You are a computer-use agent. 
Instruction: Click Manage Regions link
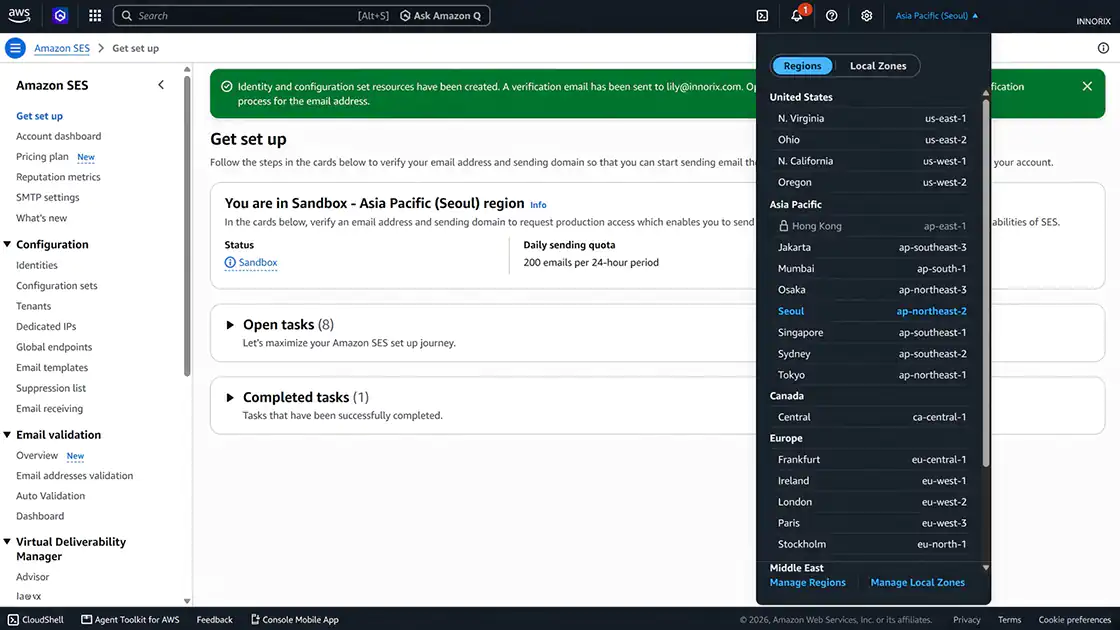[x=807, y=582]
